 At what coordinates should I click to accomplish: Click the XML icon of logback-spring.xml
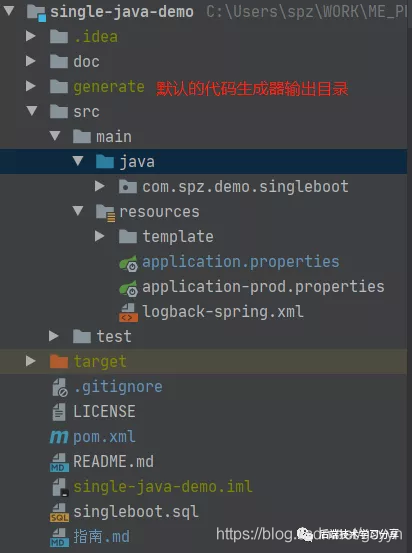click(128, 312)
